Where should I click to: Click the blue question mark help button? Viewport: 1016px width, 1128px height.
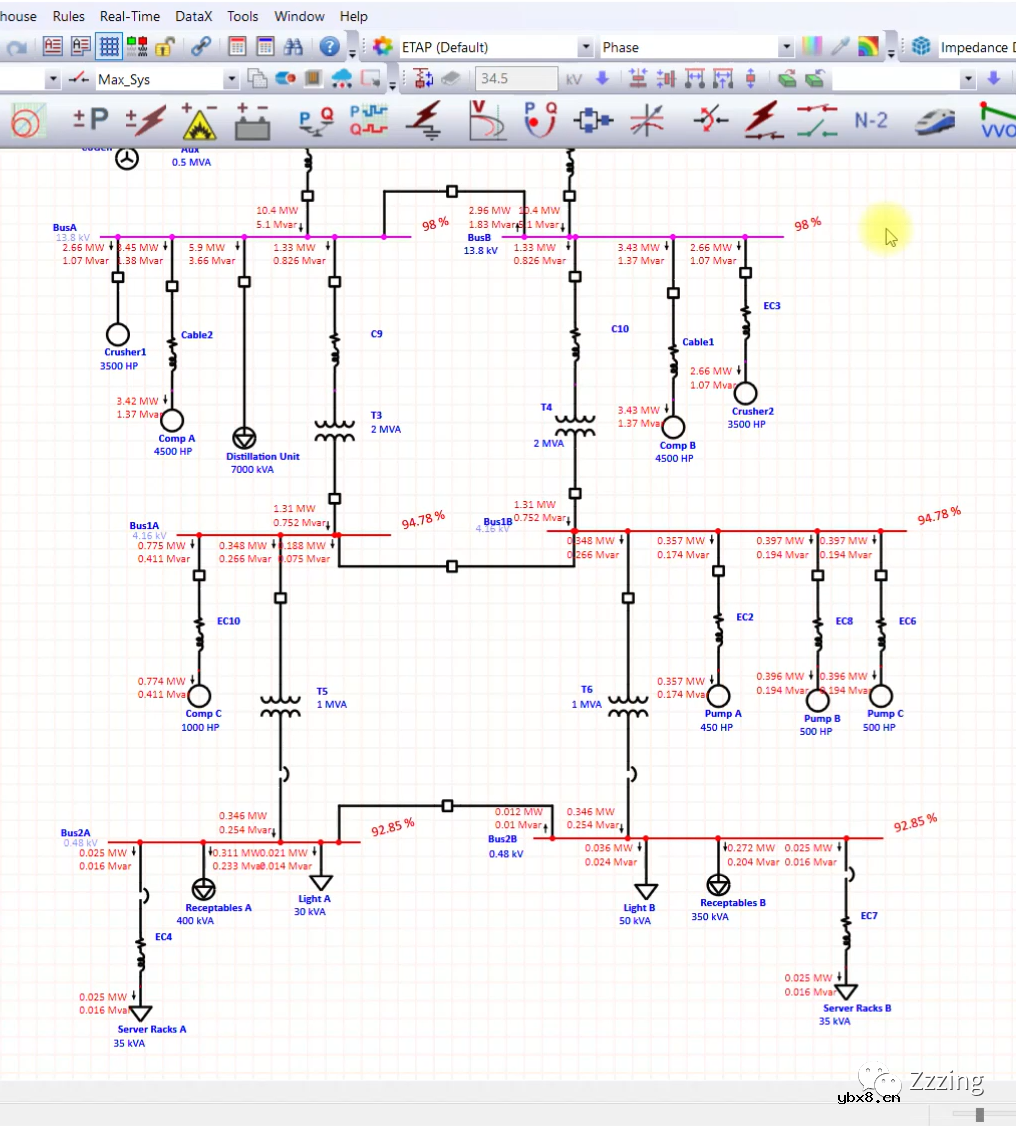[329, 47]
